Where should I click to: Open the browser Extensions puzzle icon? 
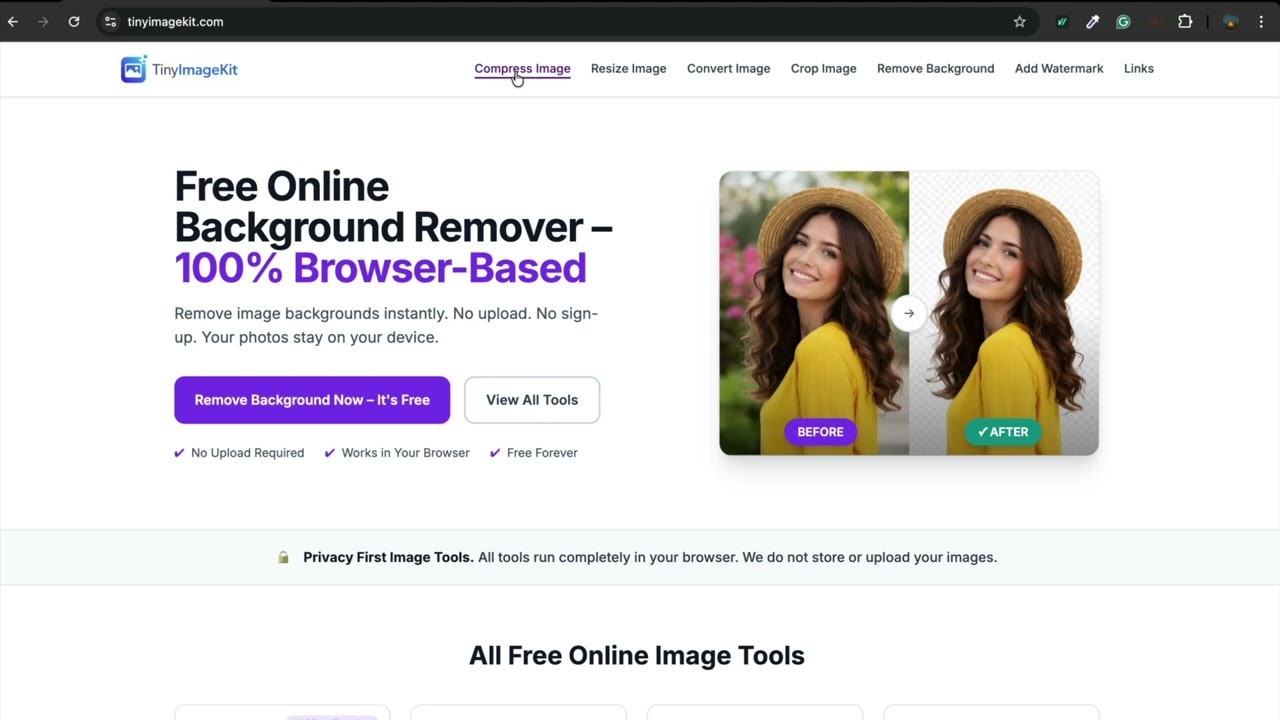[x=1185, y=21]
